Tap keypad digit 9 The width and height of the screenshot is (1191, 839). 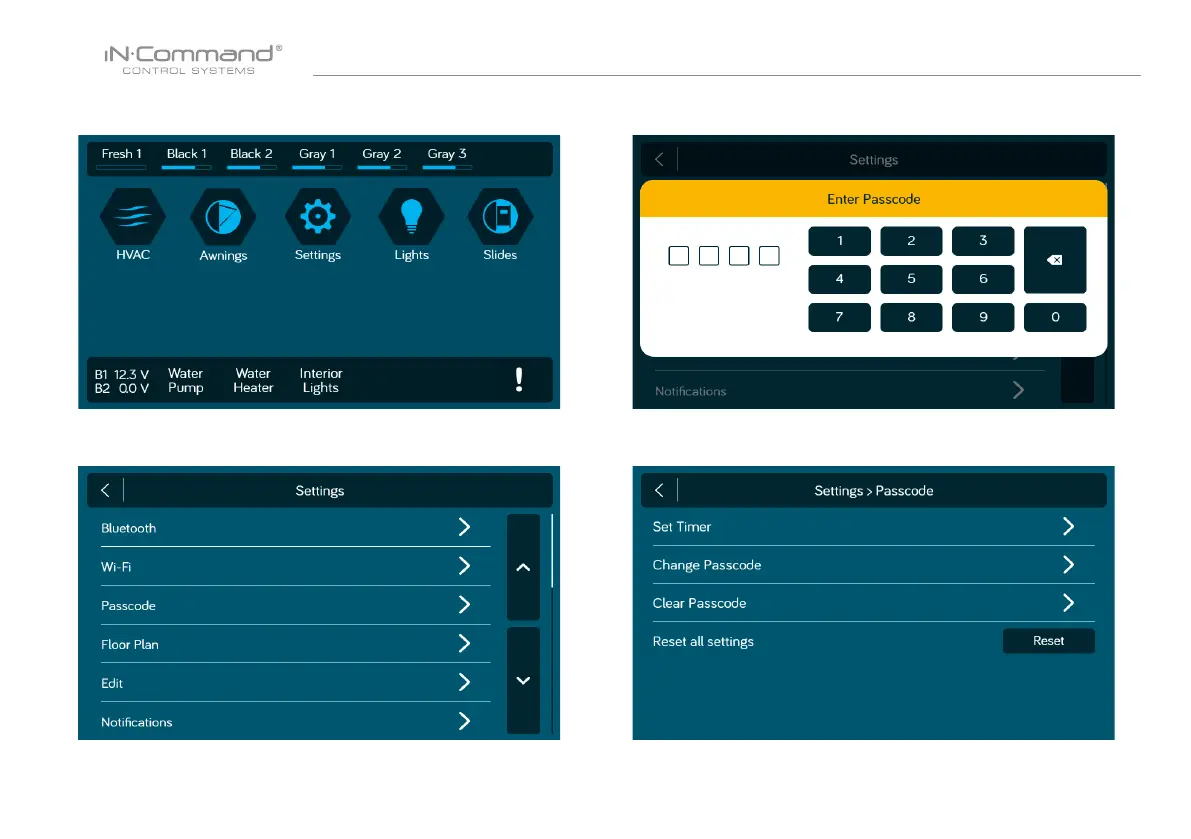[x=983, y=317]
